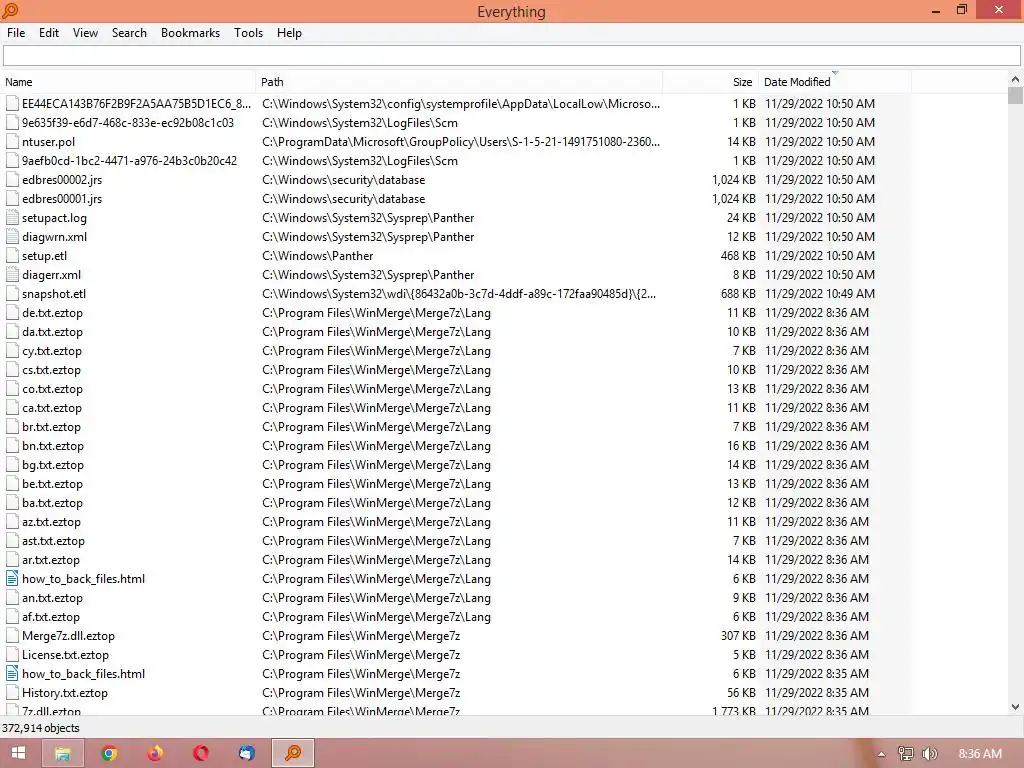Viewport: 1024px width, 768px height.
Task: Focus the Everything search box
Action: point(511,56)
